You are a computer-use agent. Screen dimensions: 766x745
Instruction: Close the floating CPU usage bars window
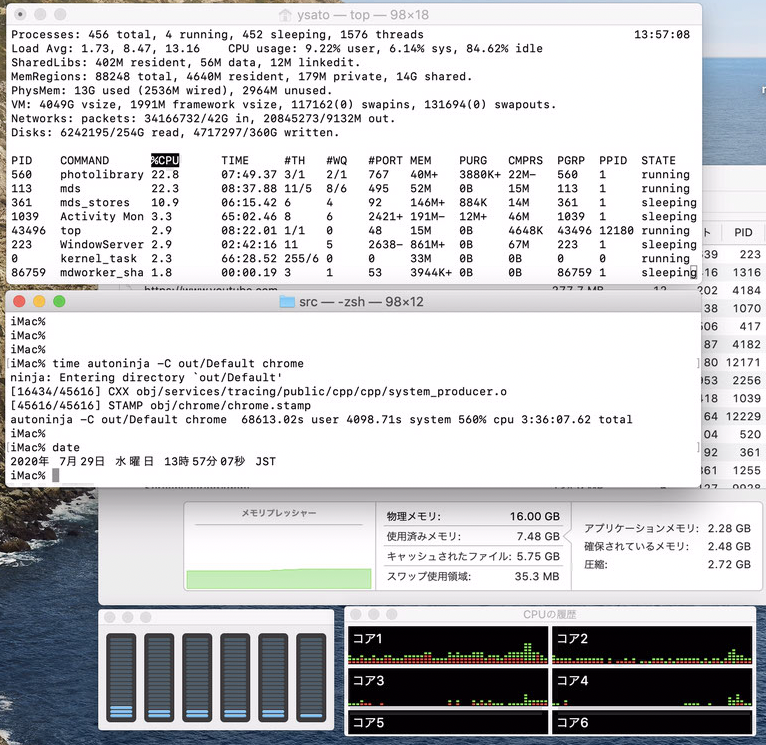(109, 616)
